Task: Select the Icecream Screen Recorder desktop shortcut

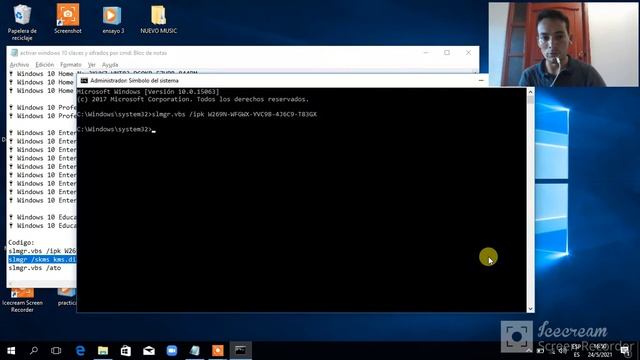Action: point(22,300)
